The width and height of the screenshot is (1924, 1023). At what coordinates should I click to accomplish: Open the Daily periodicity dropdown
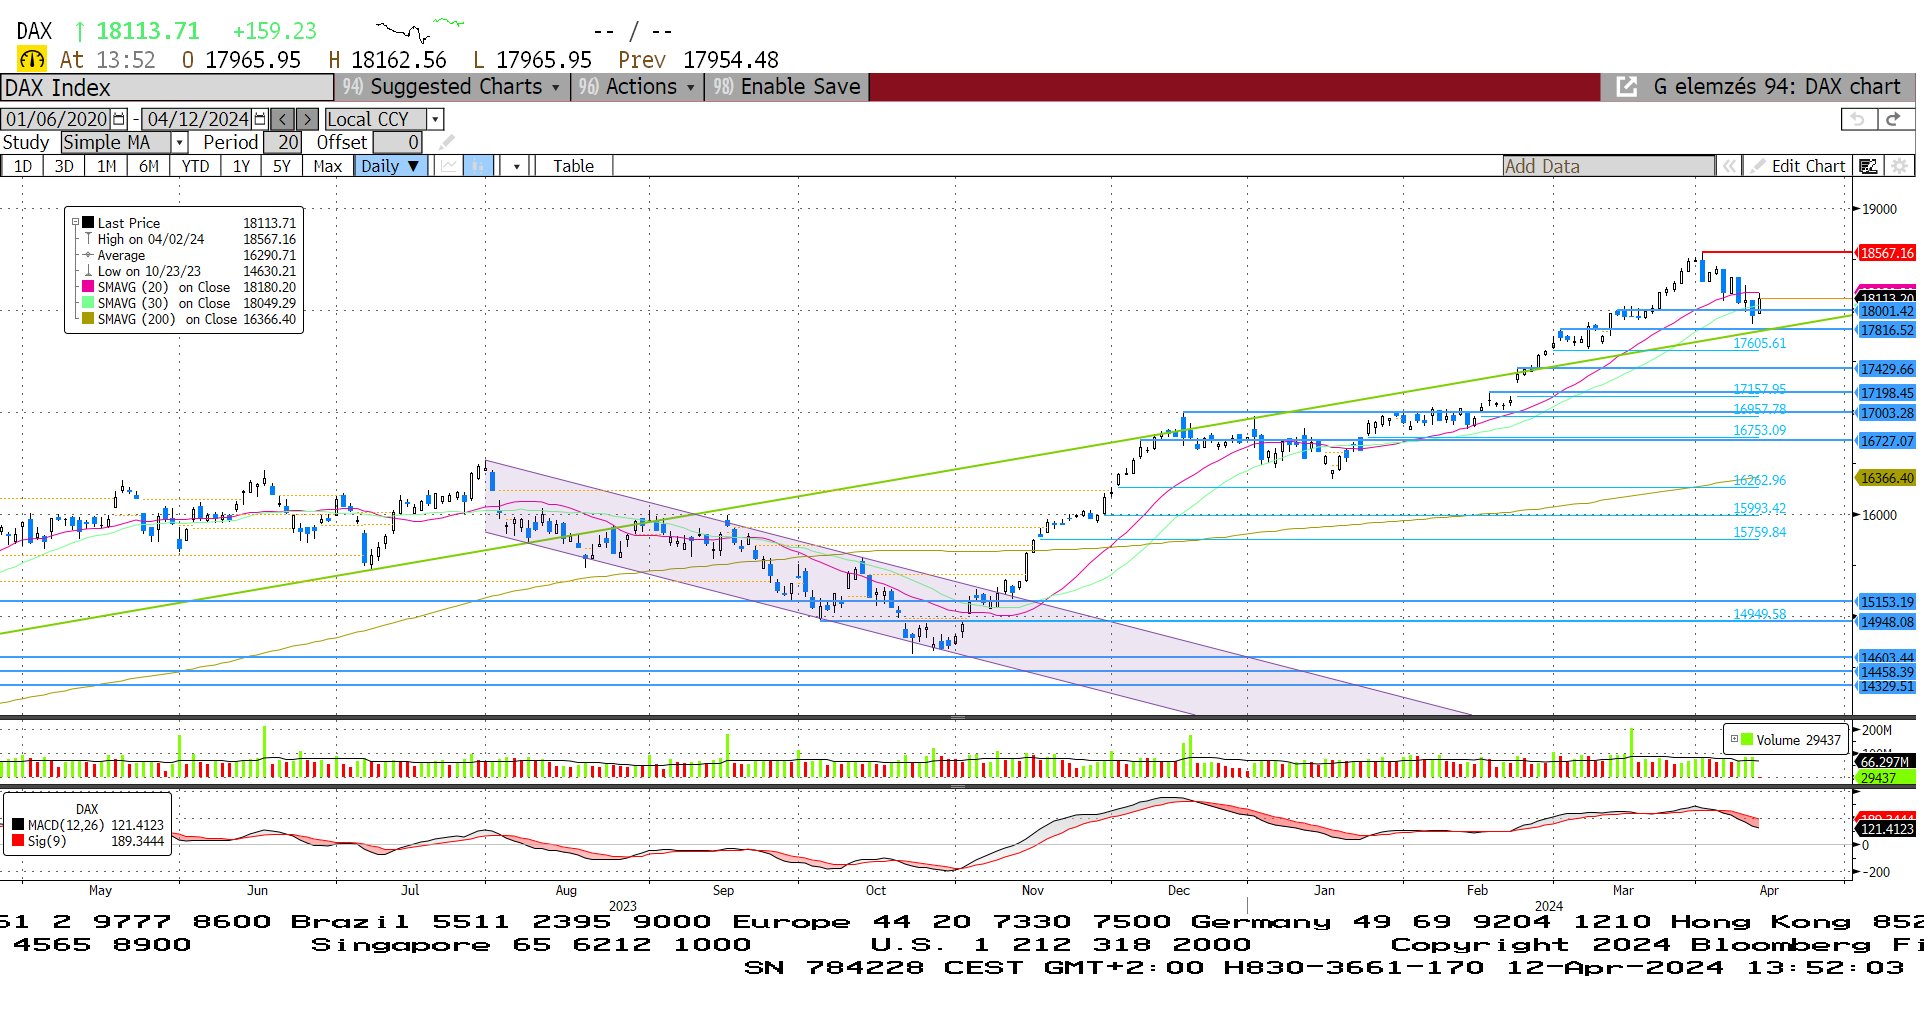pyautogui.click(x=391, y=166)
